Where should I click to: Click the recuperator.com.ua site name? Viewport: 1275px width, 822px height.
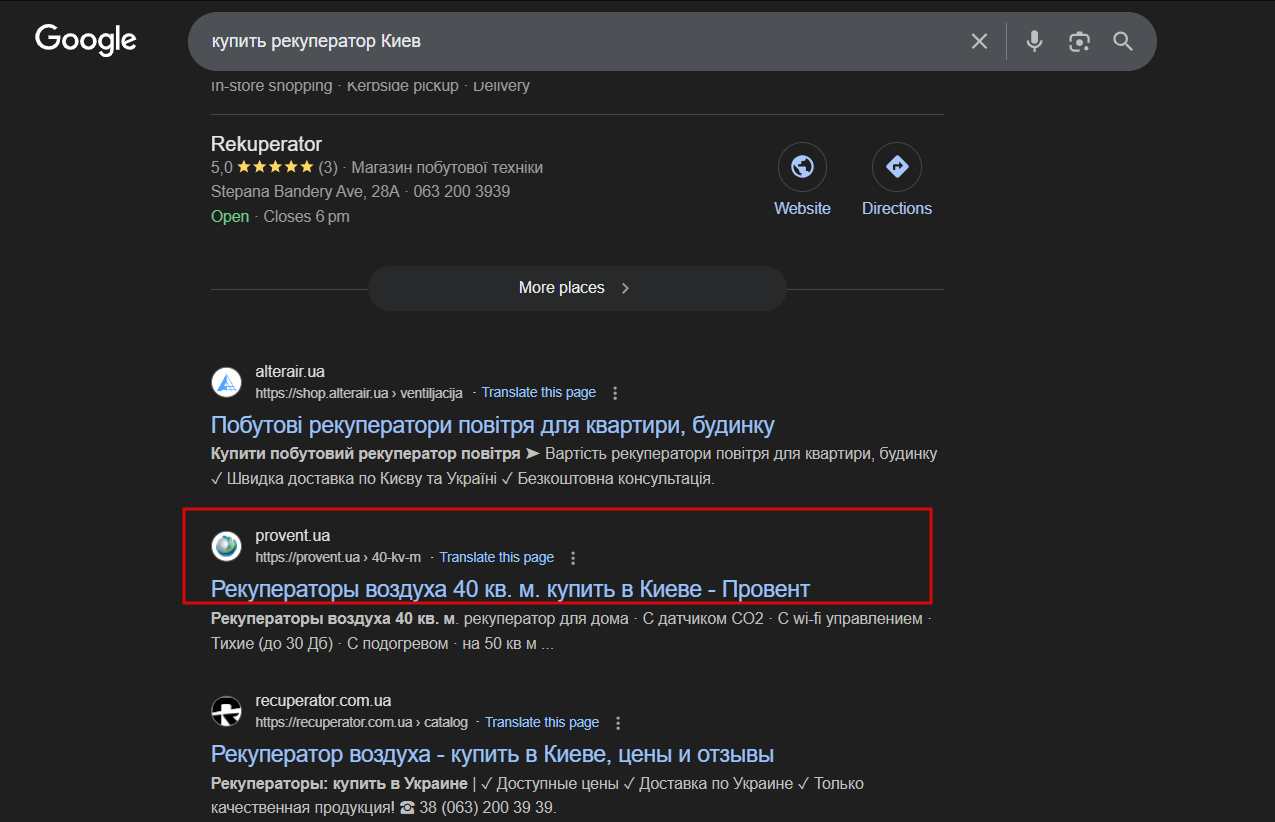[x=323, y=701]
